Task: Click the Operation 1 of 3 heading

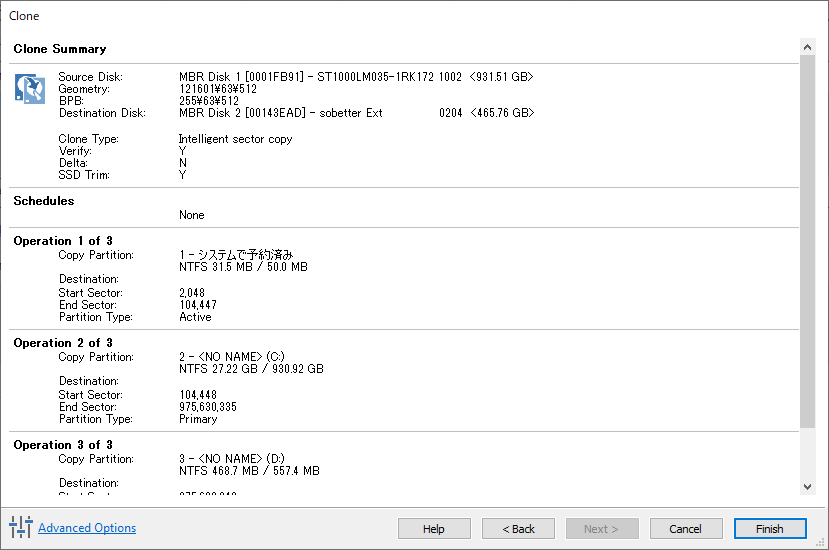Action: pyautogui.click(x=63, y=241)
